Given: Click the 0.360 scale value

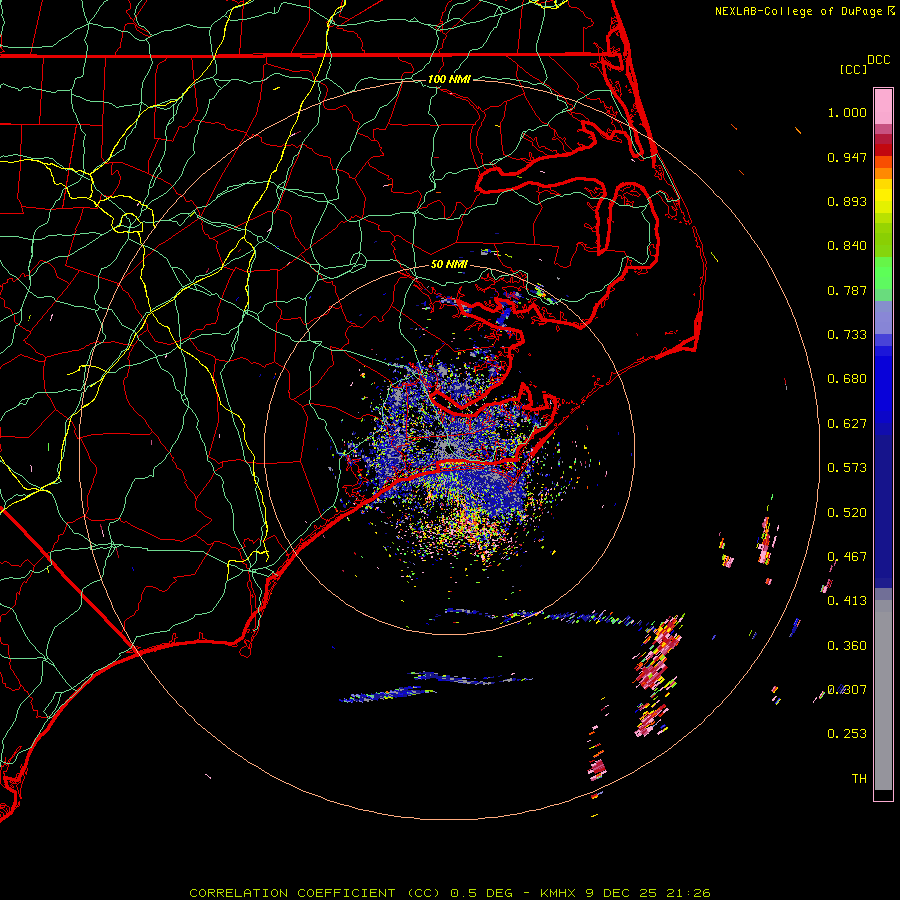Looking at the screenshot, I should click(x=847, y=646).
